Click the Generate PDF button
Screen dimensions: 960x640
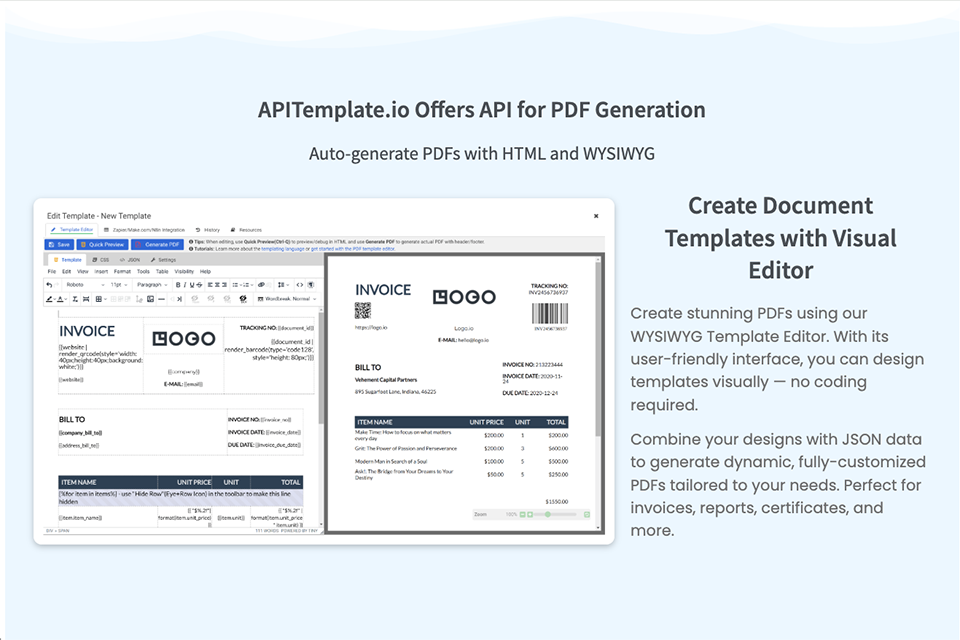click(x=157, y=244)
